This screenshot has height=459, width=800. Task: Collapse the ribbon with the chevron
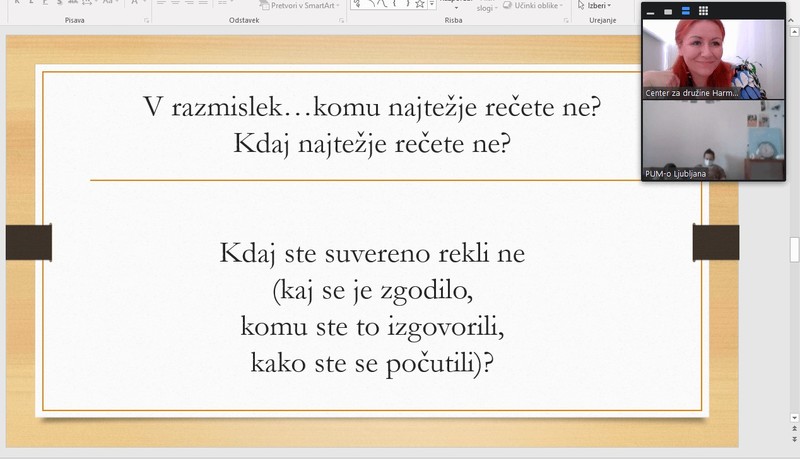point(791,20)
